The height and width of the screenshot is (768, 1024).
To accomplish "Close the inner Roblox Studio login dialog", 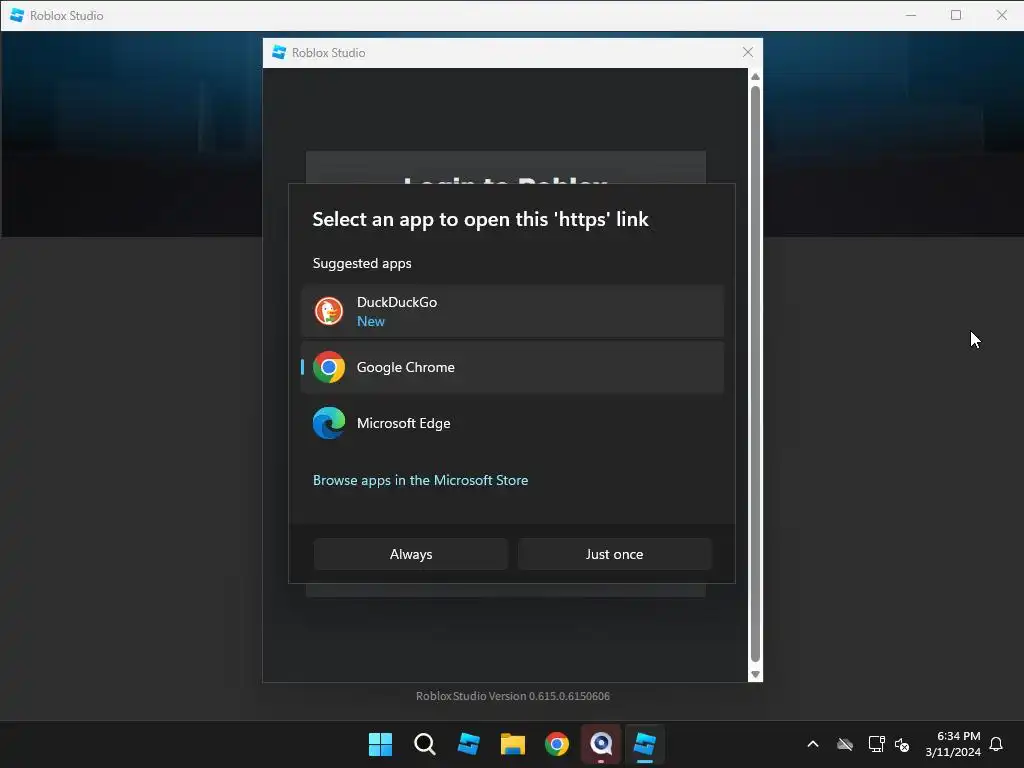I will tap(748, 52).
